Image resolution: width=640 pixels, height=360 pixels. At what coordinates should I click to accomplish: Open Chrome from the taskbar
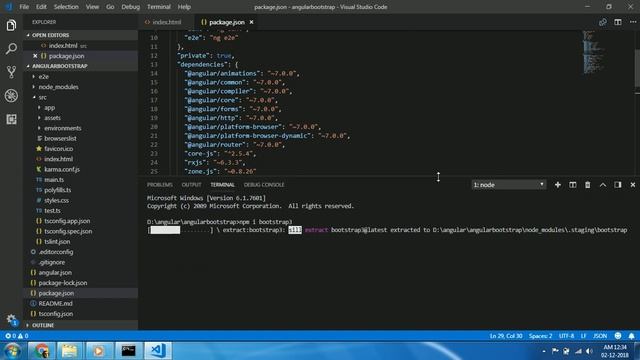[41, 351]
